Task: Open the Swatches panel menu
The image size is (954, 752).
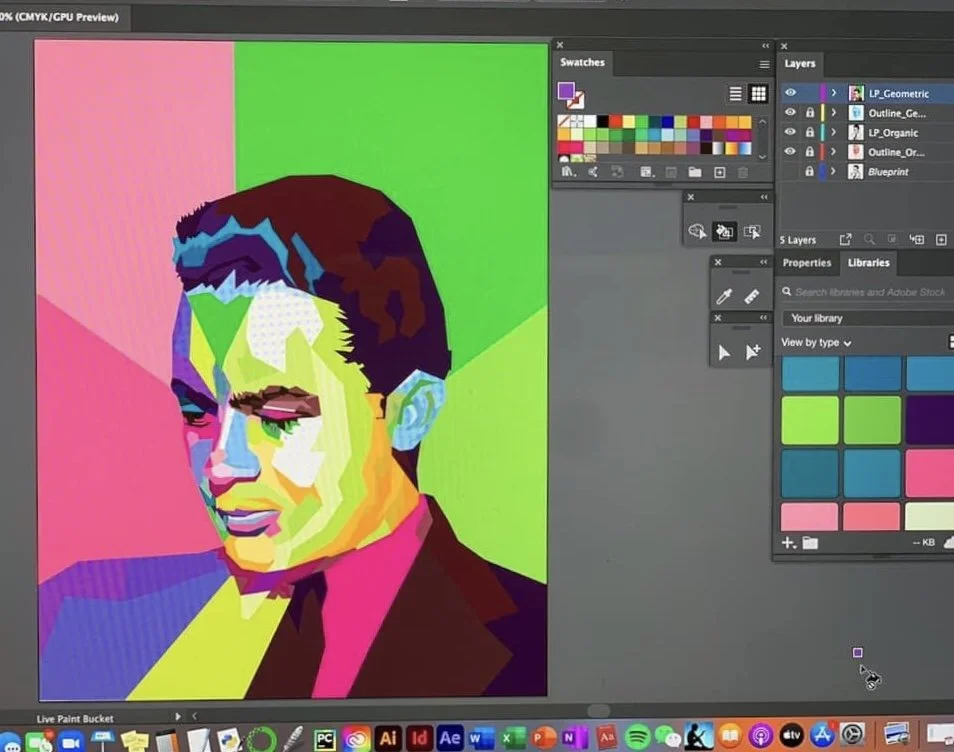Action: click(x=763, y=62)
